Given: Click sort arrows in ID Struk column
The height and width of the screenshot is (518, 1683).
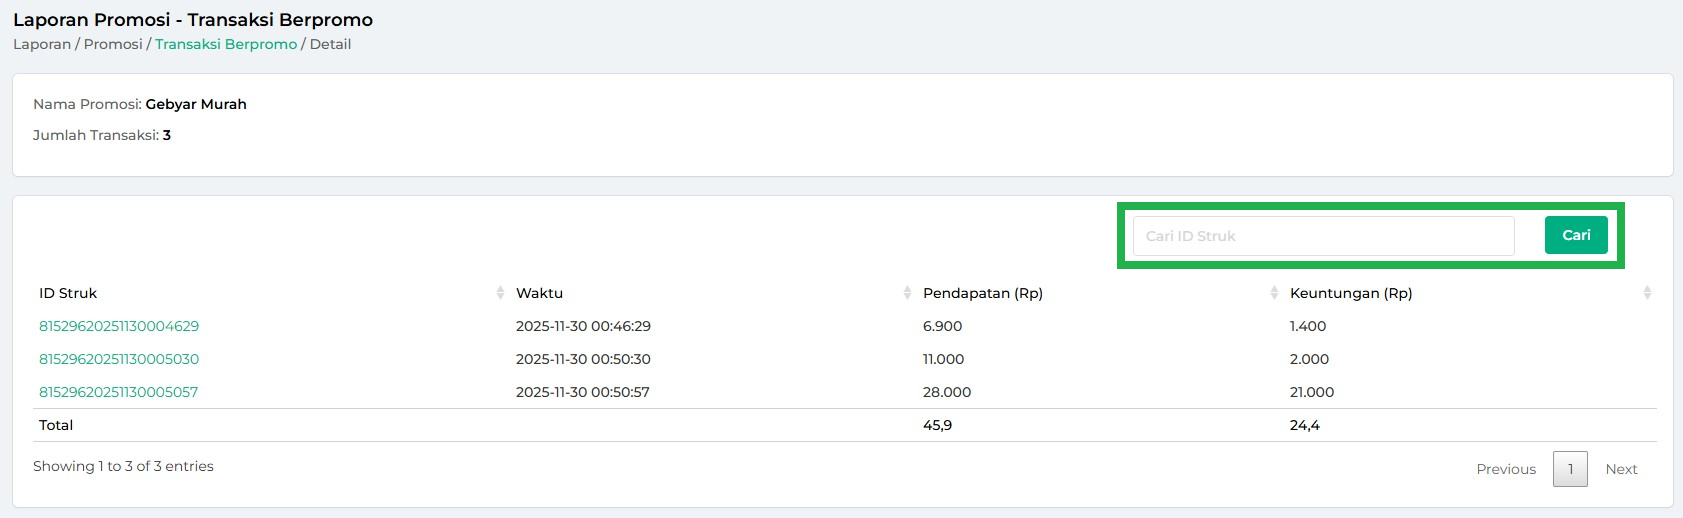Looking at the screenshot, I should (500, 293).
